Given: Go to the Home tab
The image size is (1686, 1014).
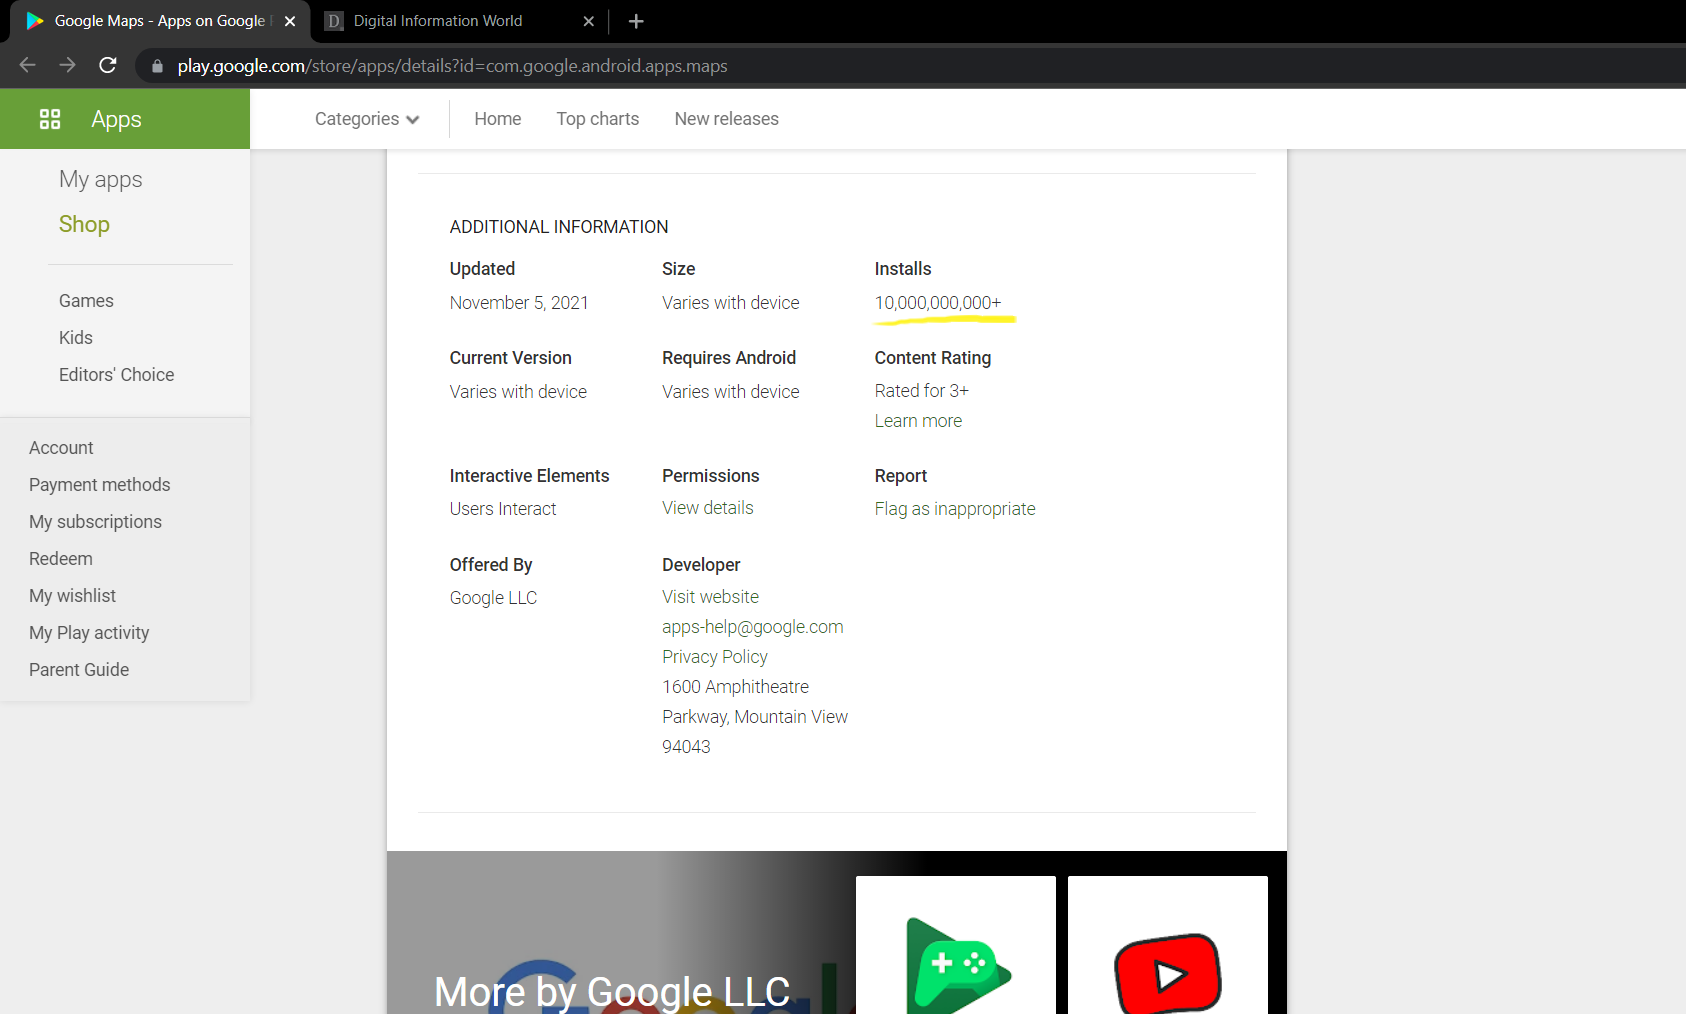Looking at the screenshot, I should click(498, 119).
